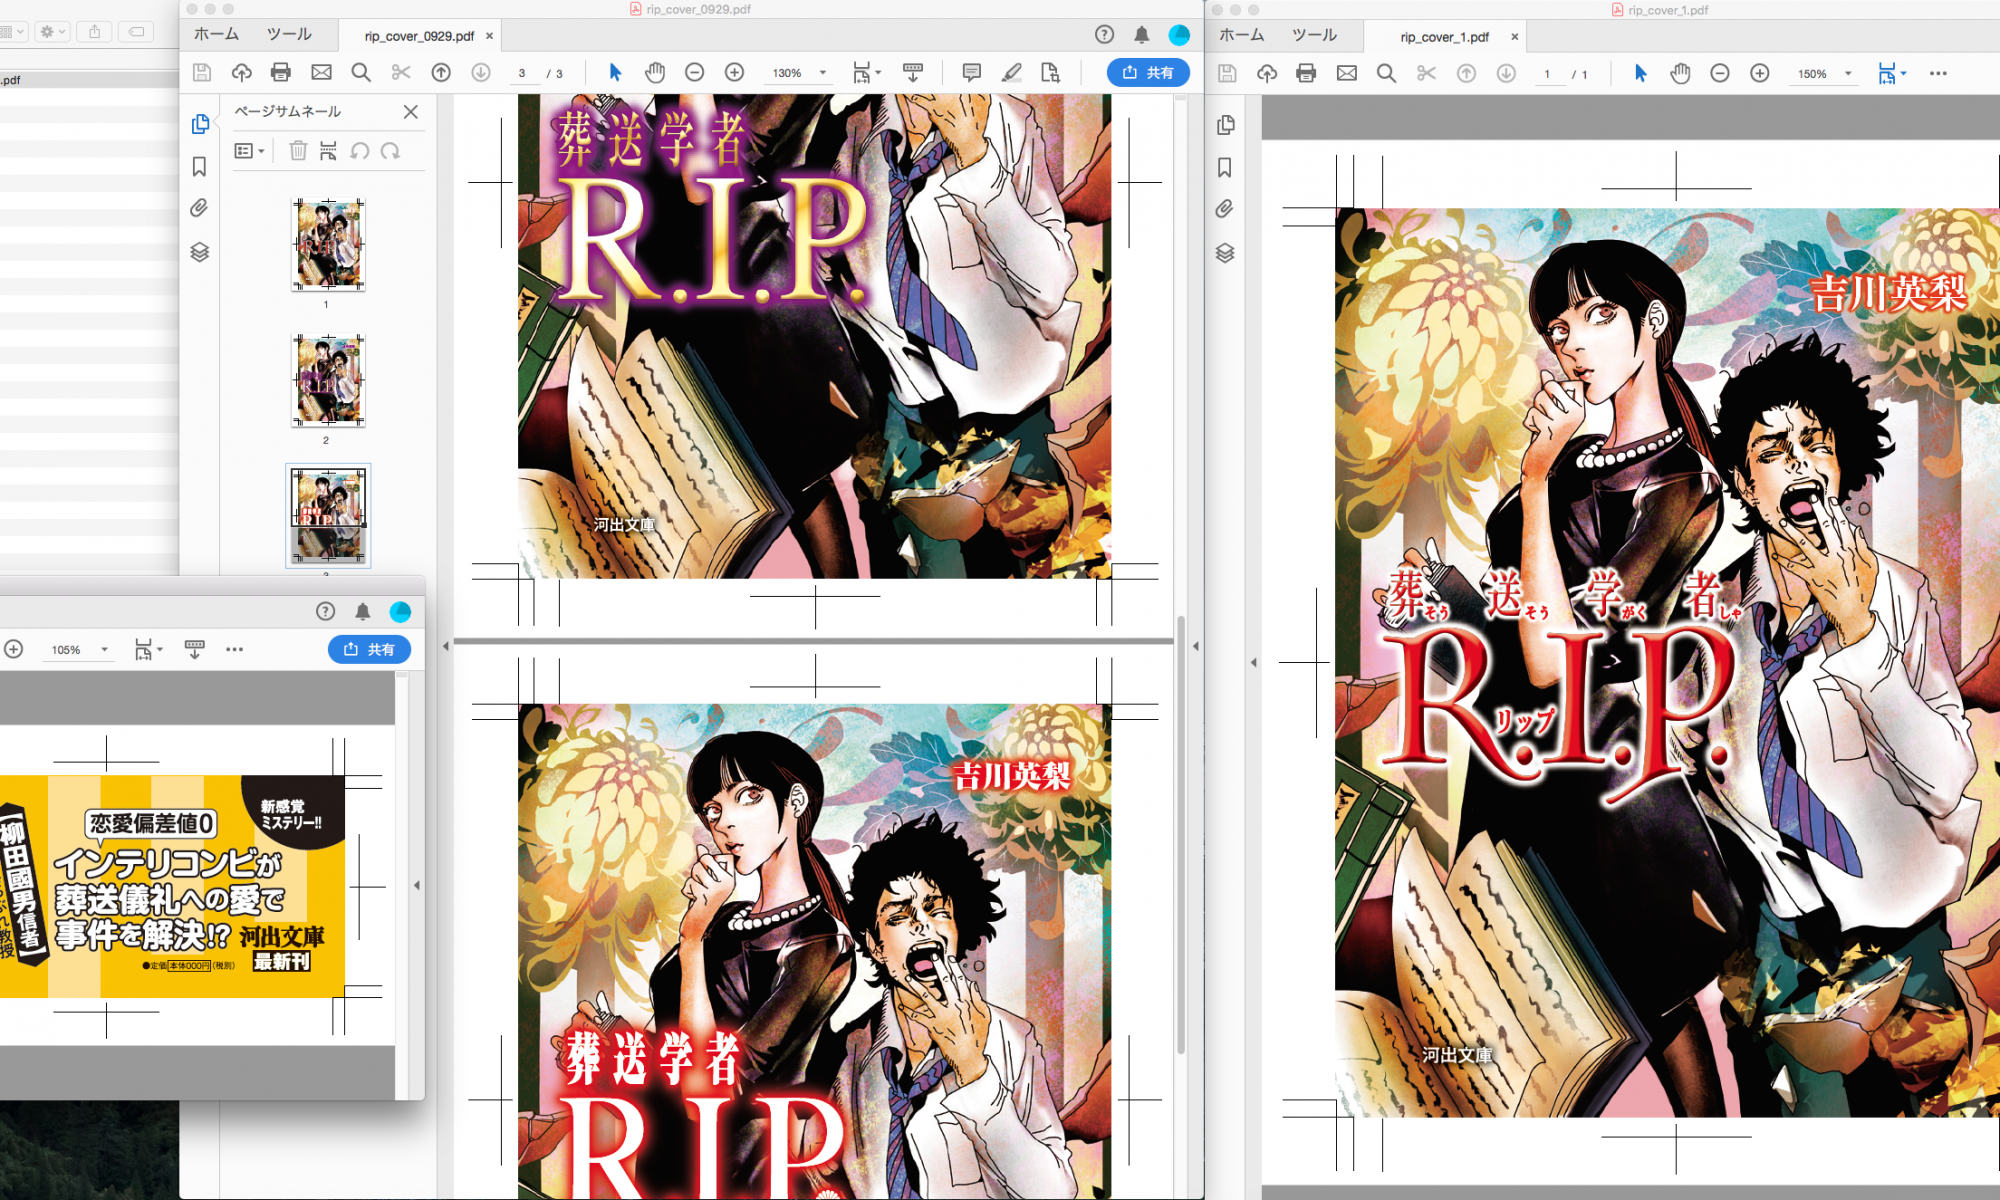
Task: Click scissors icon in rip_cover_0929.pdf toolbar
Action: click(x=401, y=73)
